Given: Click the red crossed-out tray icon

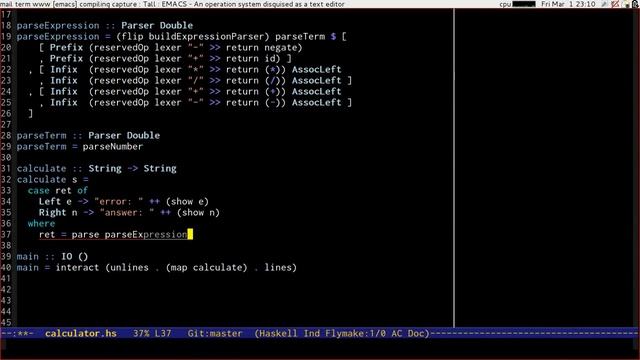Looking at the screenshot, I should (616, 4).
